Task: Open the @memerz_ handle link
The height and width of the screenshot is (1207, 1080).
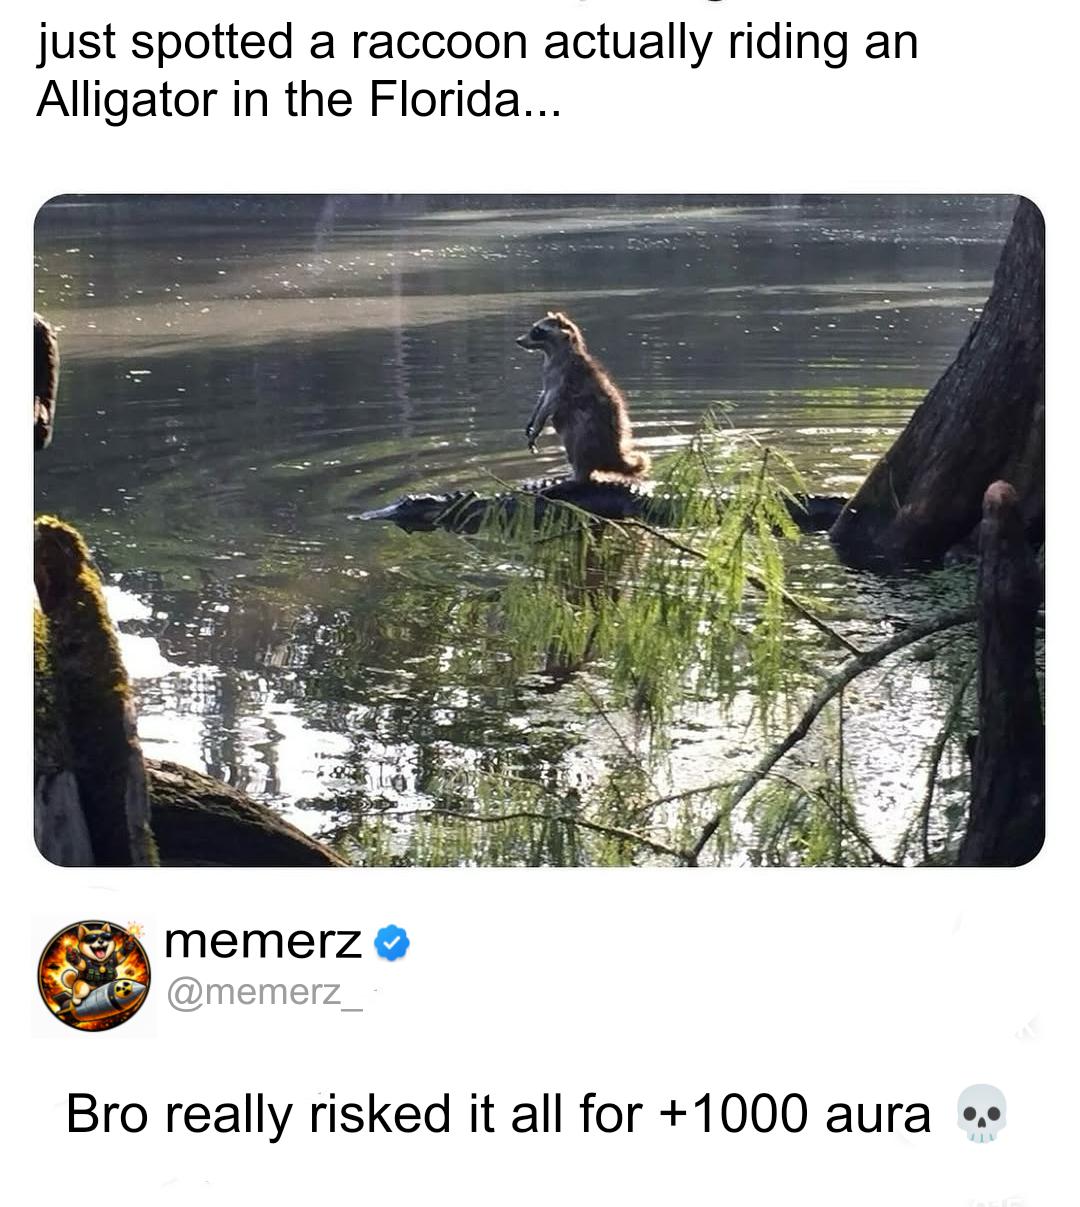Action: (x=262, y=992)
